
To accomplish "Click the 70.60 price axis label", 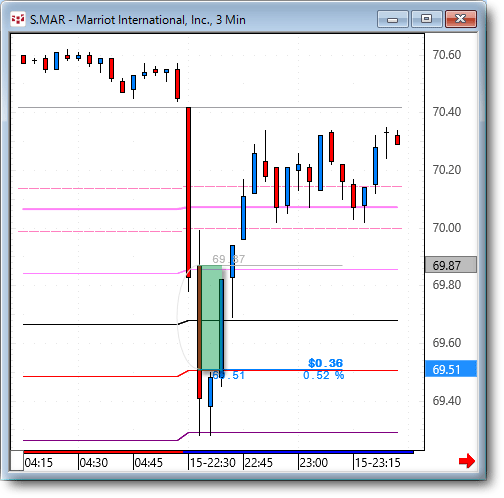I will coord(447,55).
